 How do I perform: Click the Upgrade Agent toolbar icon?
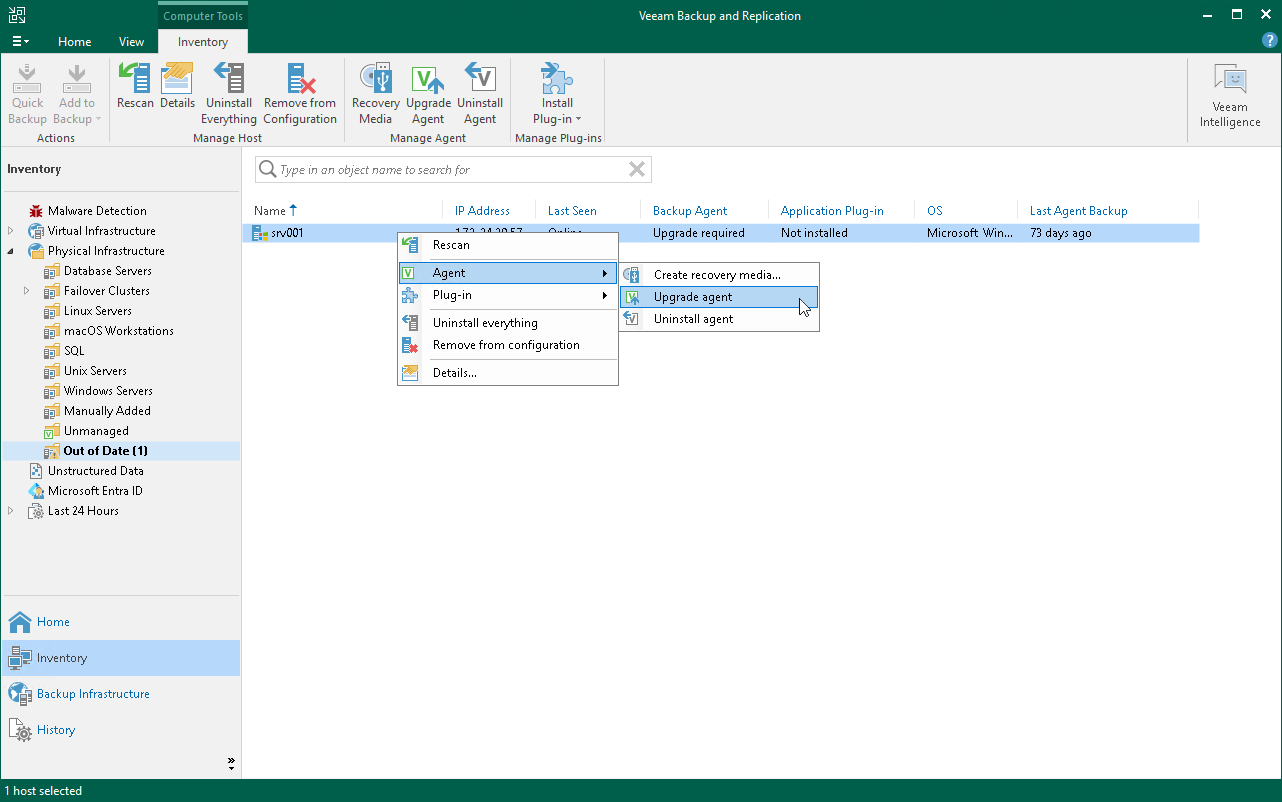pos(428,90)
